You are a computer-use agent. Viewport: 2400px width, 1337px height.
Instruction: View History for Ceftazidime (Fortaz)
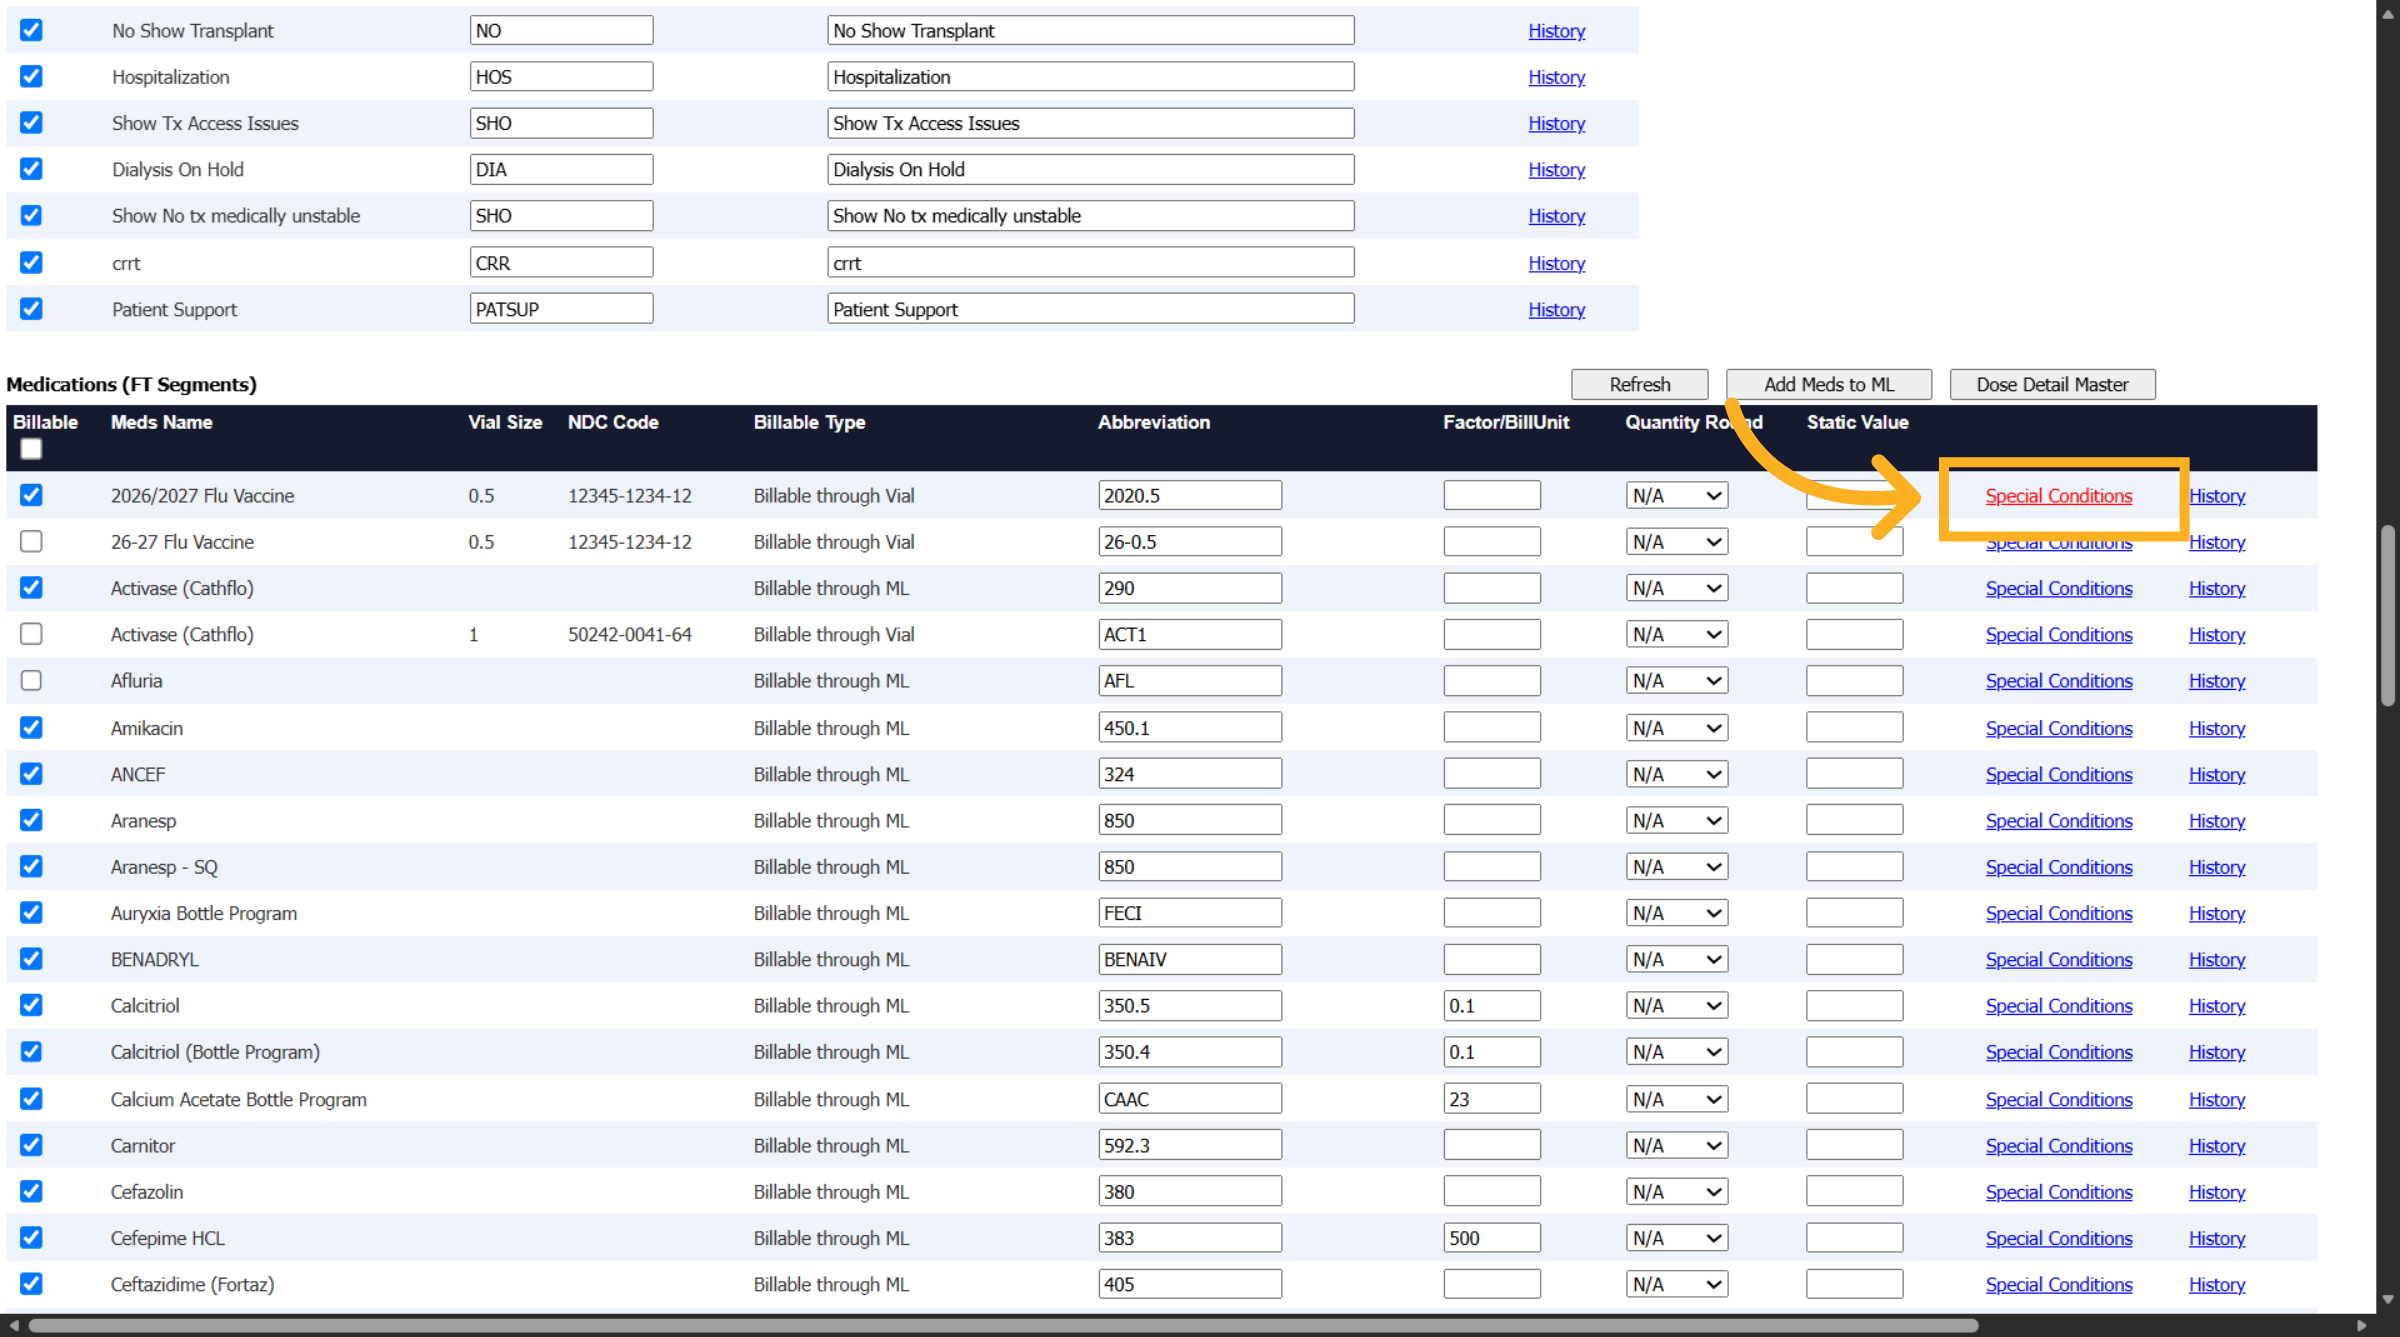[2217, 1284]
